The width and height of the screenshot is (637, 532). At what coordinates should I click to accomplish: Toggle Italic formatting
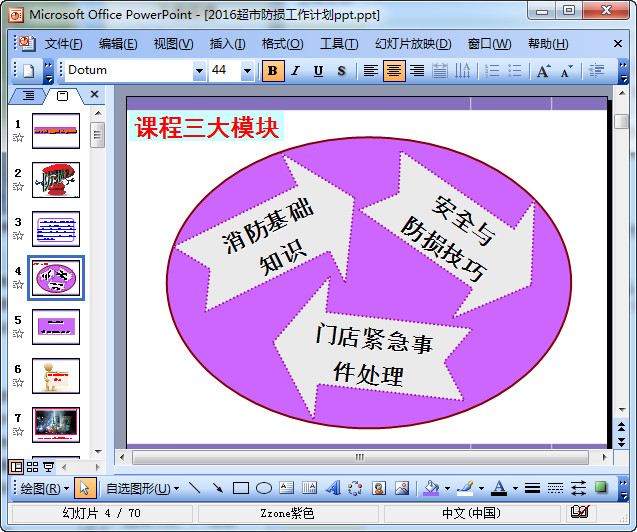pyautogui.click(x=295, y=71)
